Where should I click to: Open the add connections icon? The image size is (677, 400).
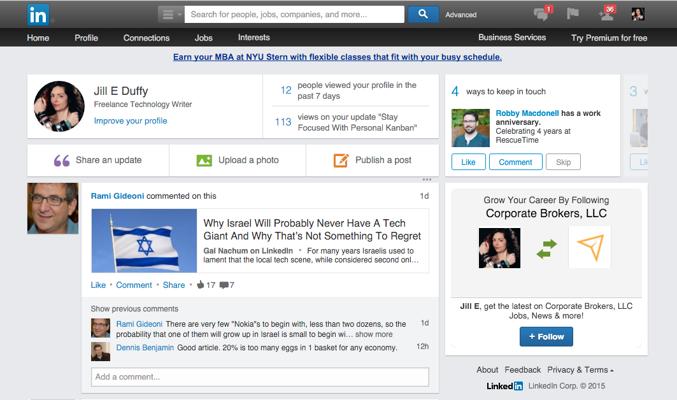(x=606, y=14)
